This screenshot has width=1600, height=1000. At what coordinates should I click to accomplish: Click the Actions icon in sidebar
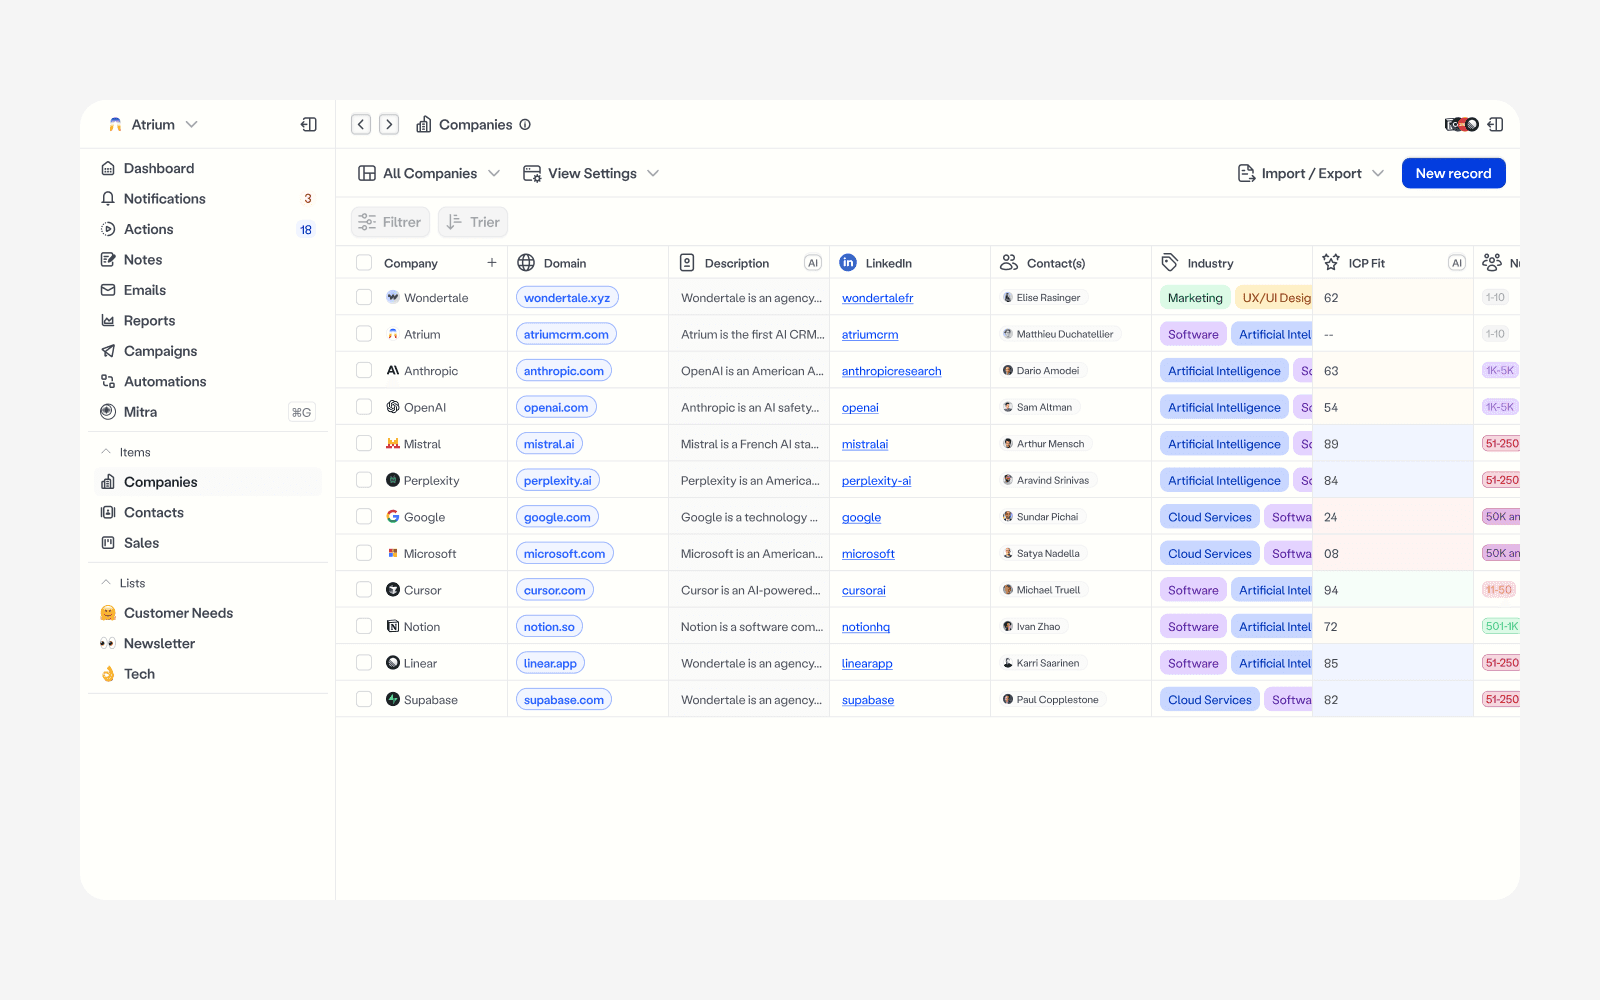pyautogui.click(x=108, y=229)
